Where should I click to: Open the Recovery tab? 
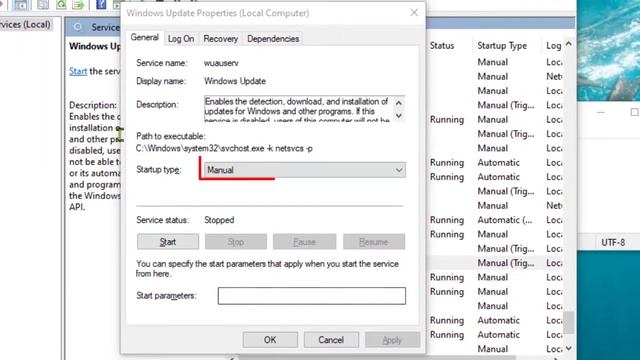220,39
